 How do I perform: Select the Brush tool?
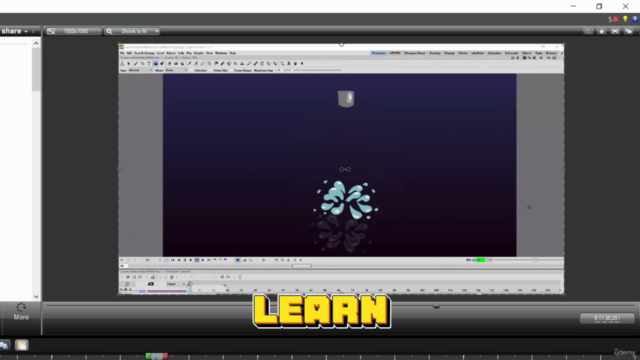coord(136,63)
